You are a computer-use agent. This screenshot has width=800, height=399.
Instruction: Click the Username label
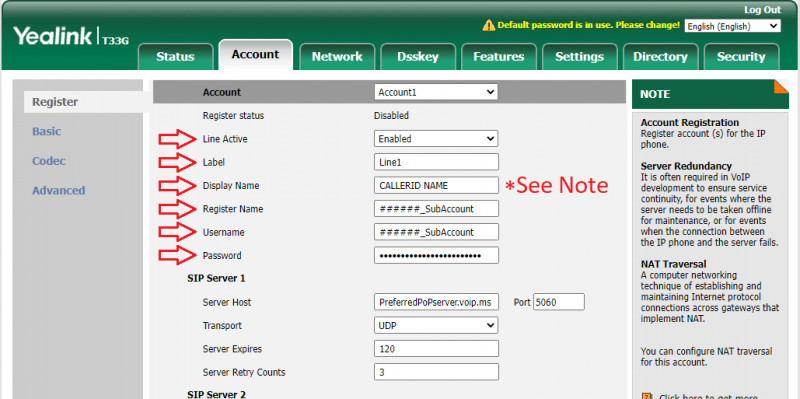[223, 232]
